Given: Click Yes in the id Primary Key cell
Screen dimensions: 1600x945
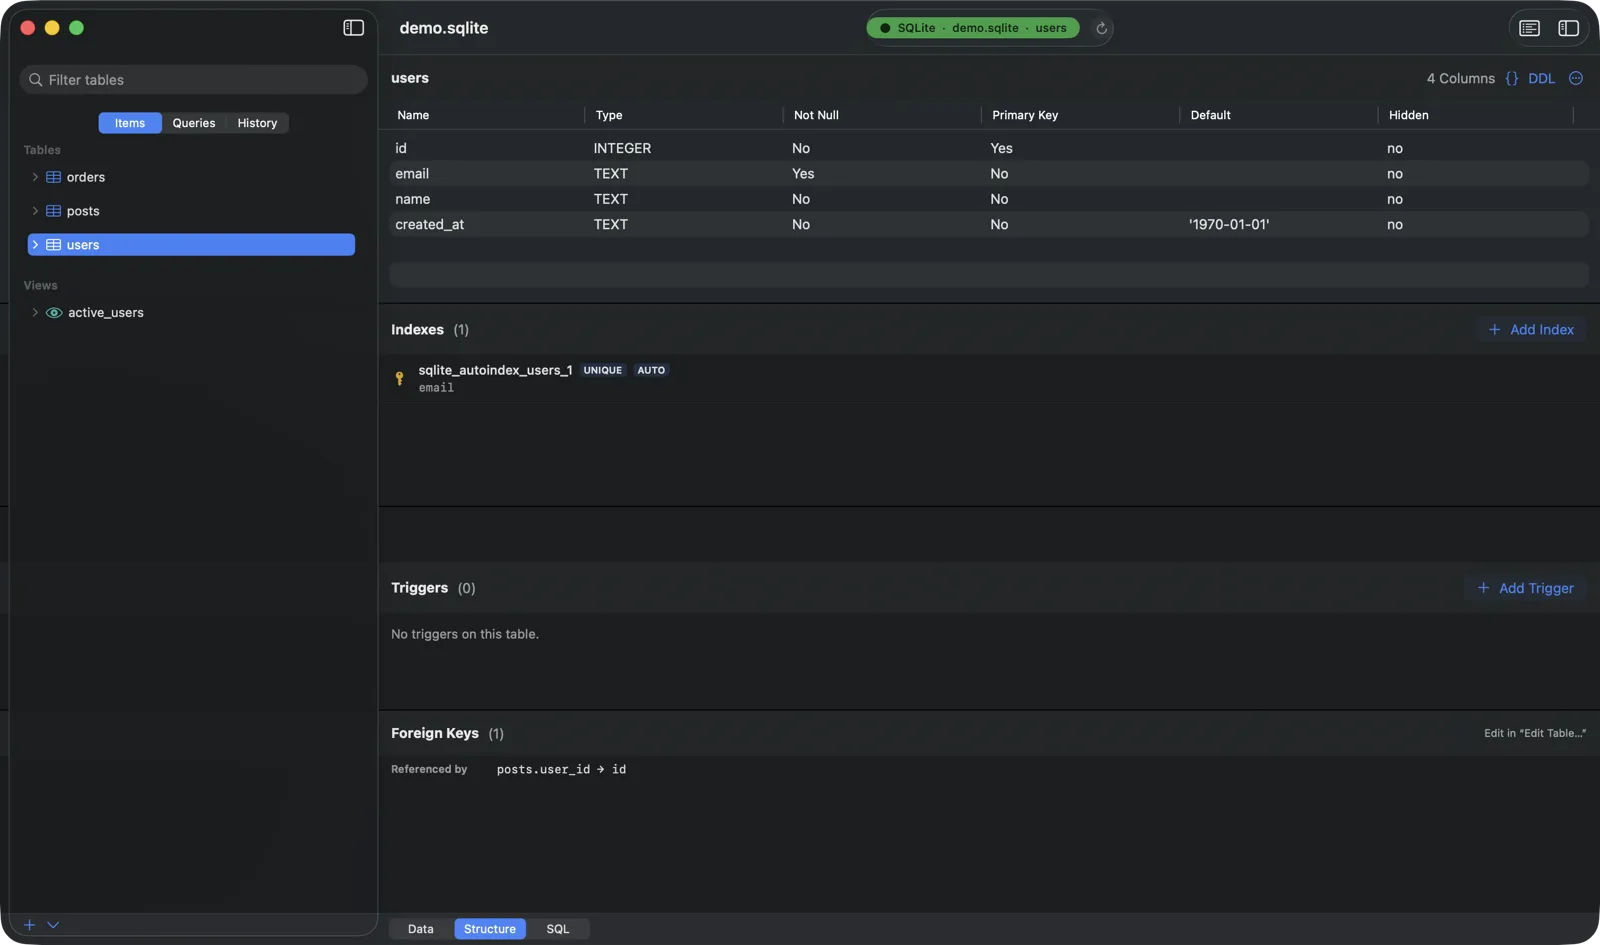Looking at the screenshot, I should 1001,148.
